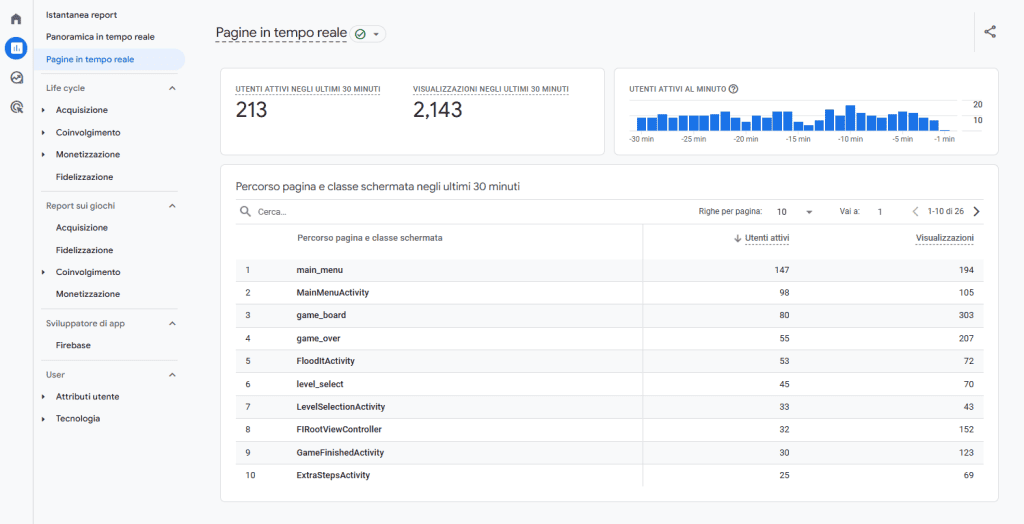Collapse the User section
The width and height of the screenshot is (1024, 524).
pyautogui.click(x=172, y=375)
